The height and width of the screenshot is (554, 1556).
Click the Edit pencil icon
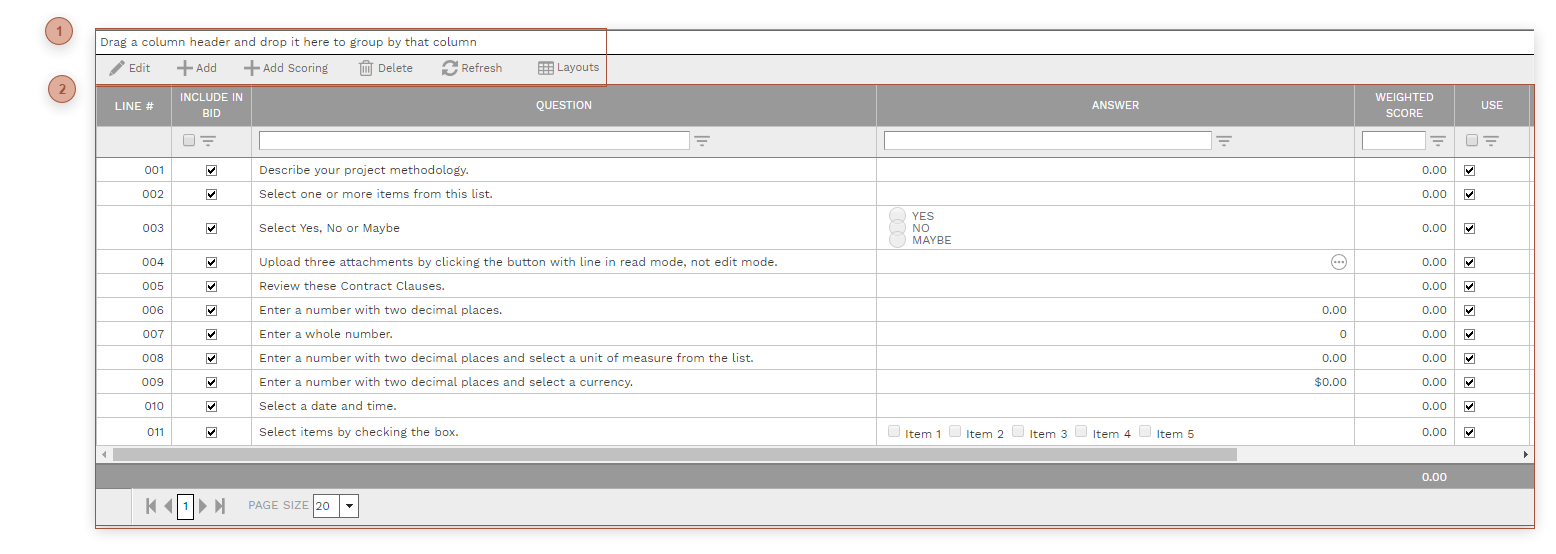click(x=118, y=68)
